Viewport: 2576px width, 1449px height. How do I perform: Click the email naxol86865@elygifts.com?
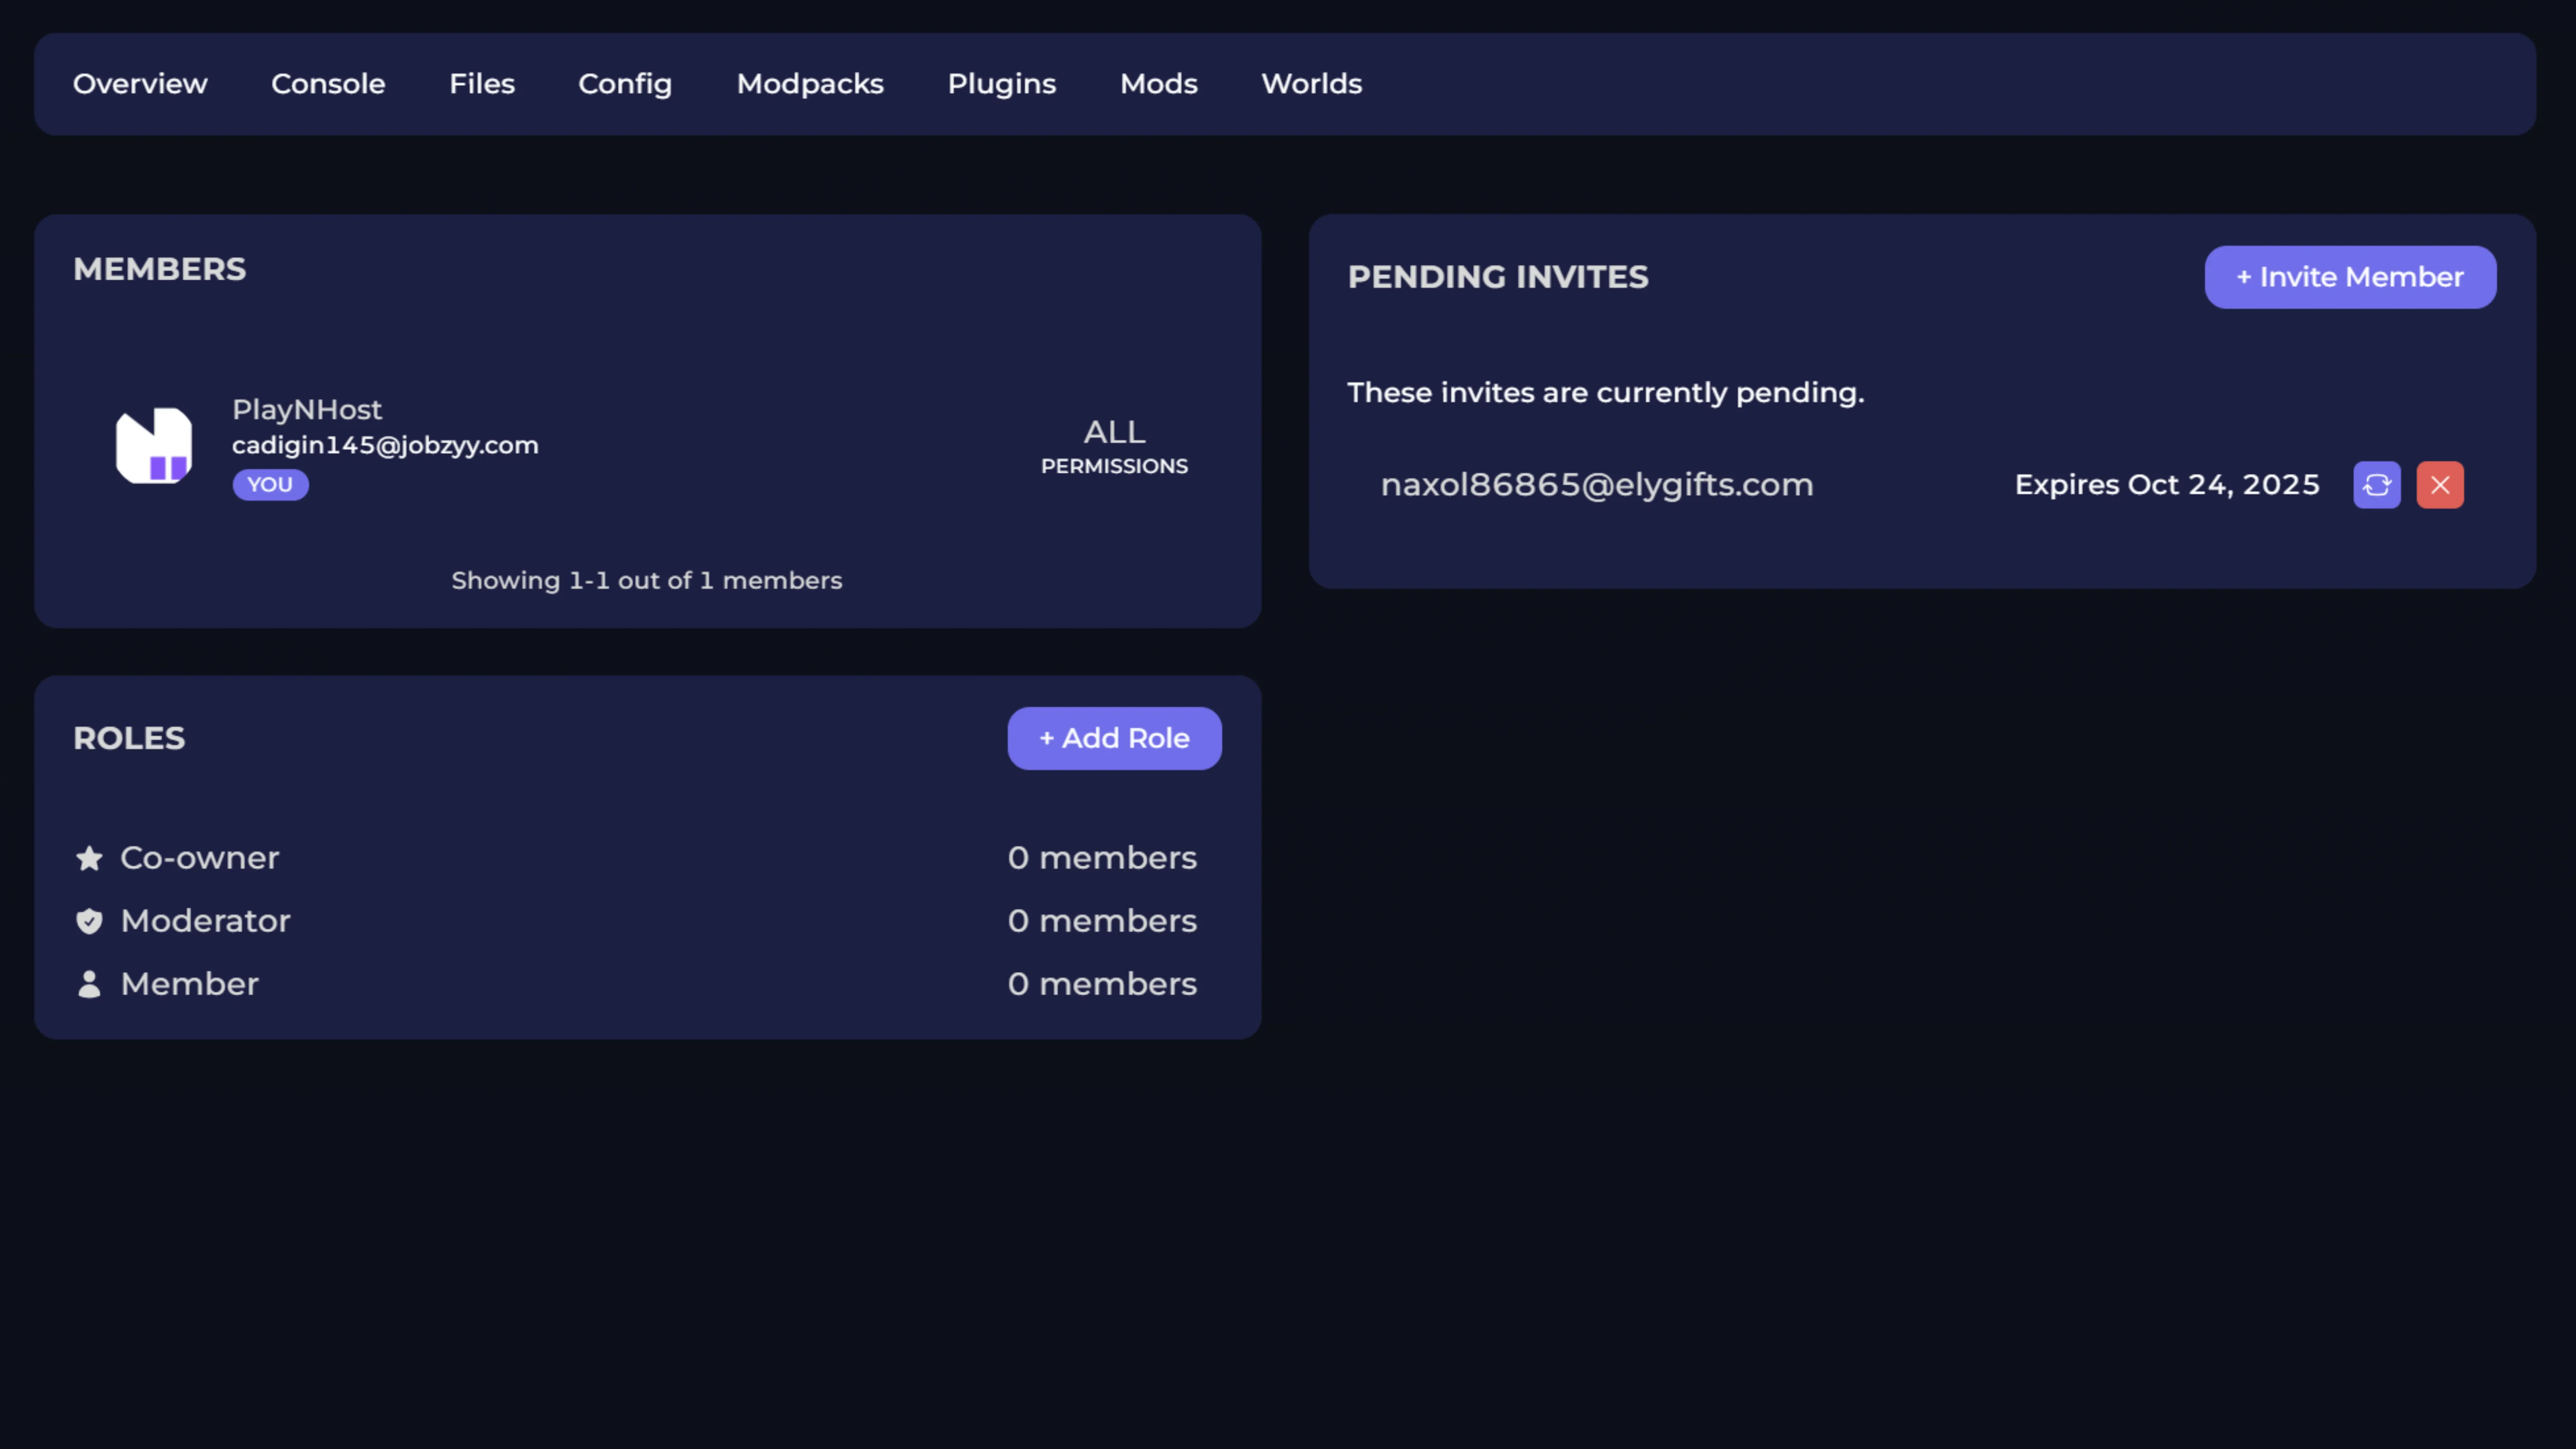point(1597,484)
